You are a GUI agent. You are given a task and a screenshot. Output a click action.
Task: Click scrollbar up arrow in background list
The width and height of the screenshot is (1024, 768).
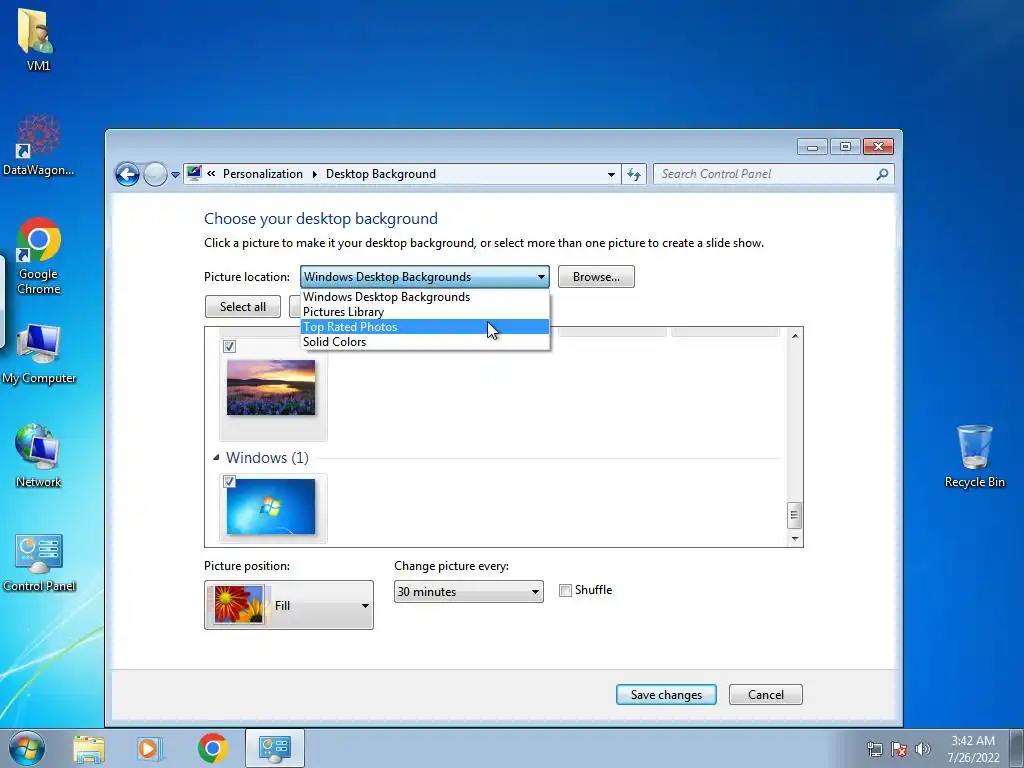coord(795,336)
